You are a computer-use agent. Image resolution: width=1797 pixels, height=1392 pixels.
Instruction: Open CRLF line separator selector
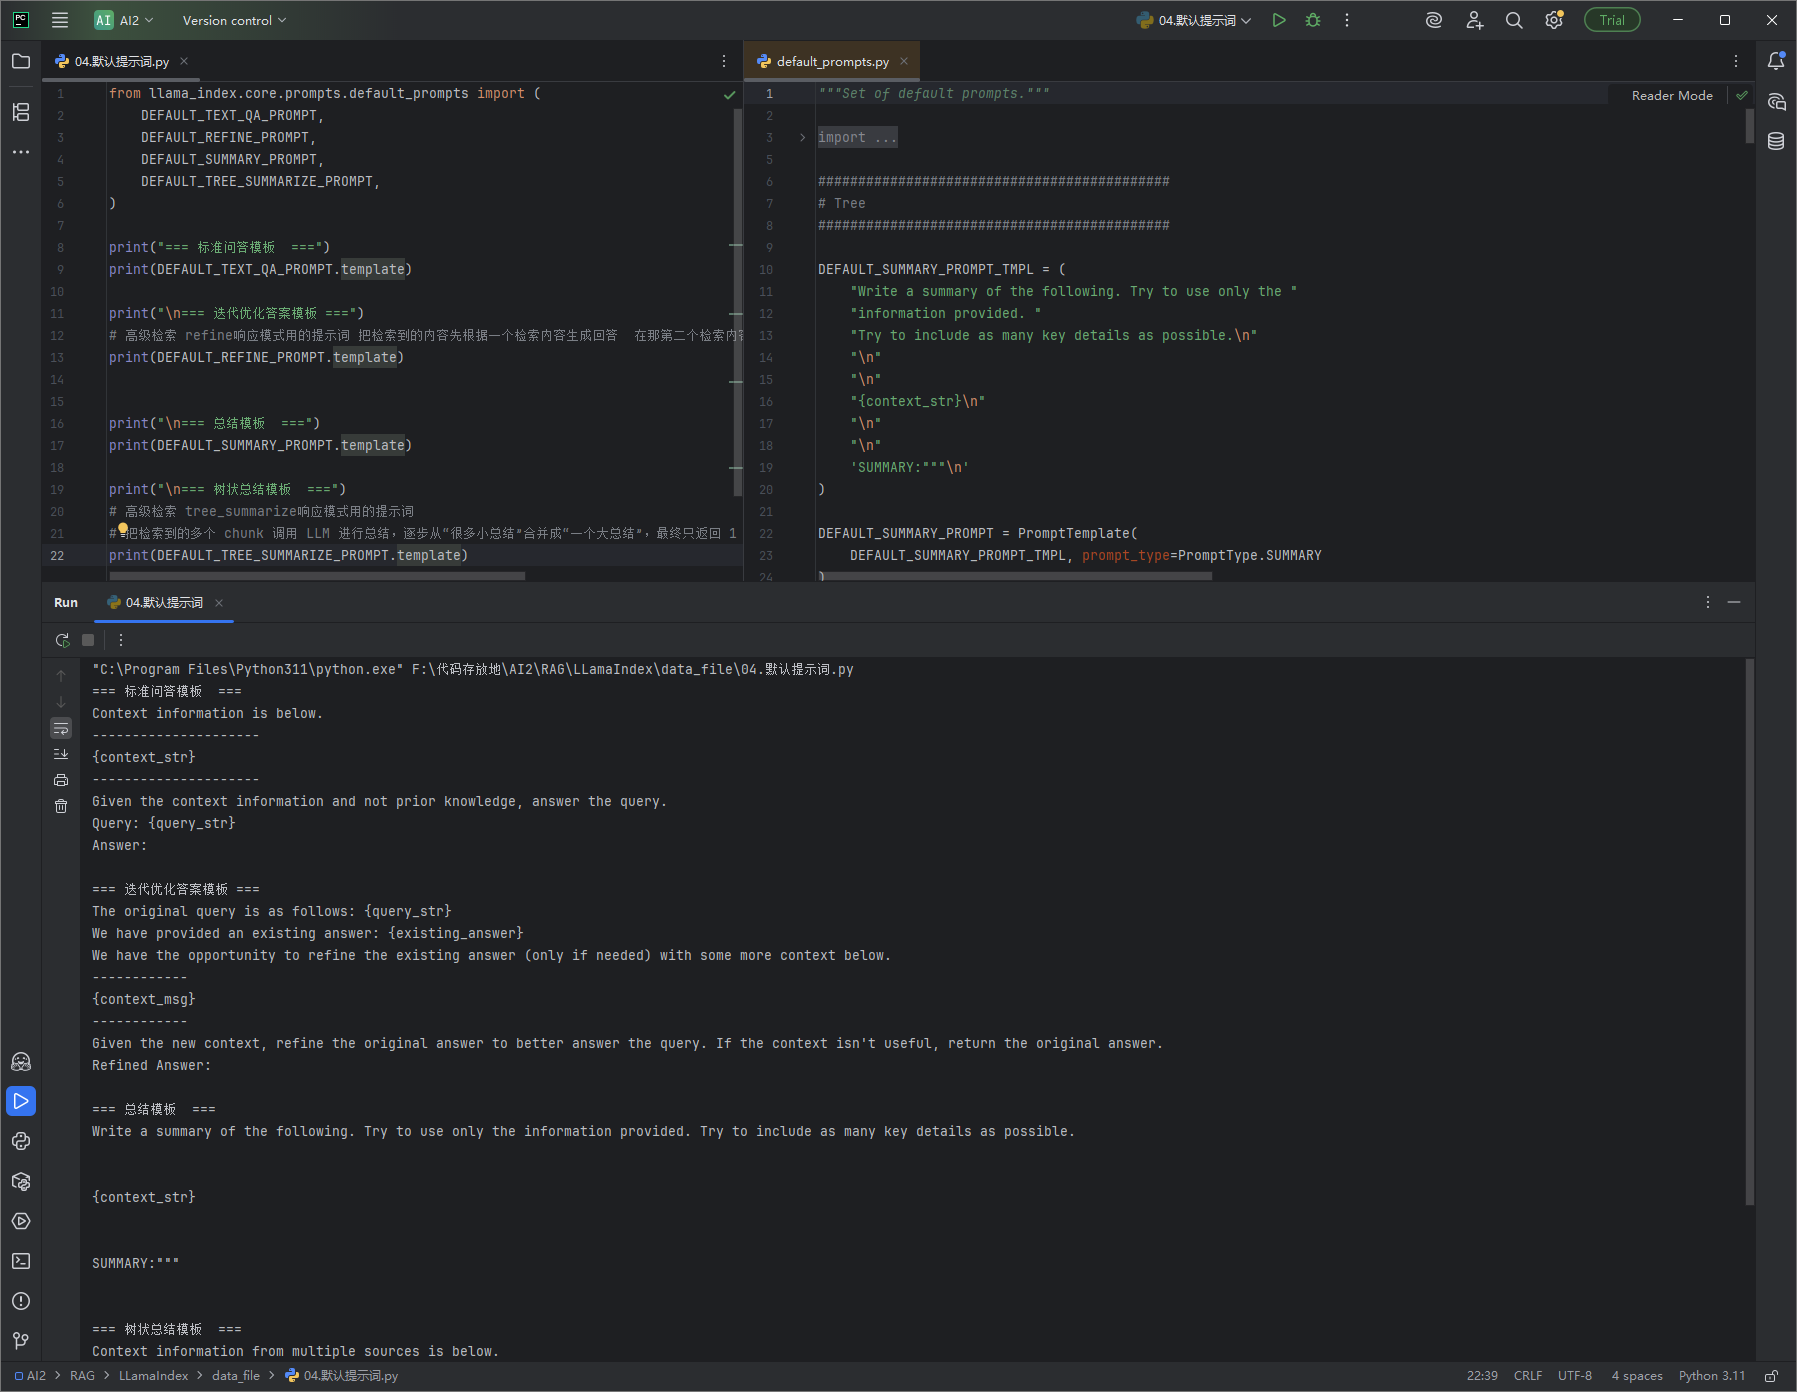[1528, 1376]
